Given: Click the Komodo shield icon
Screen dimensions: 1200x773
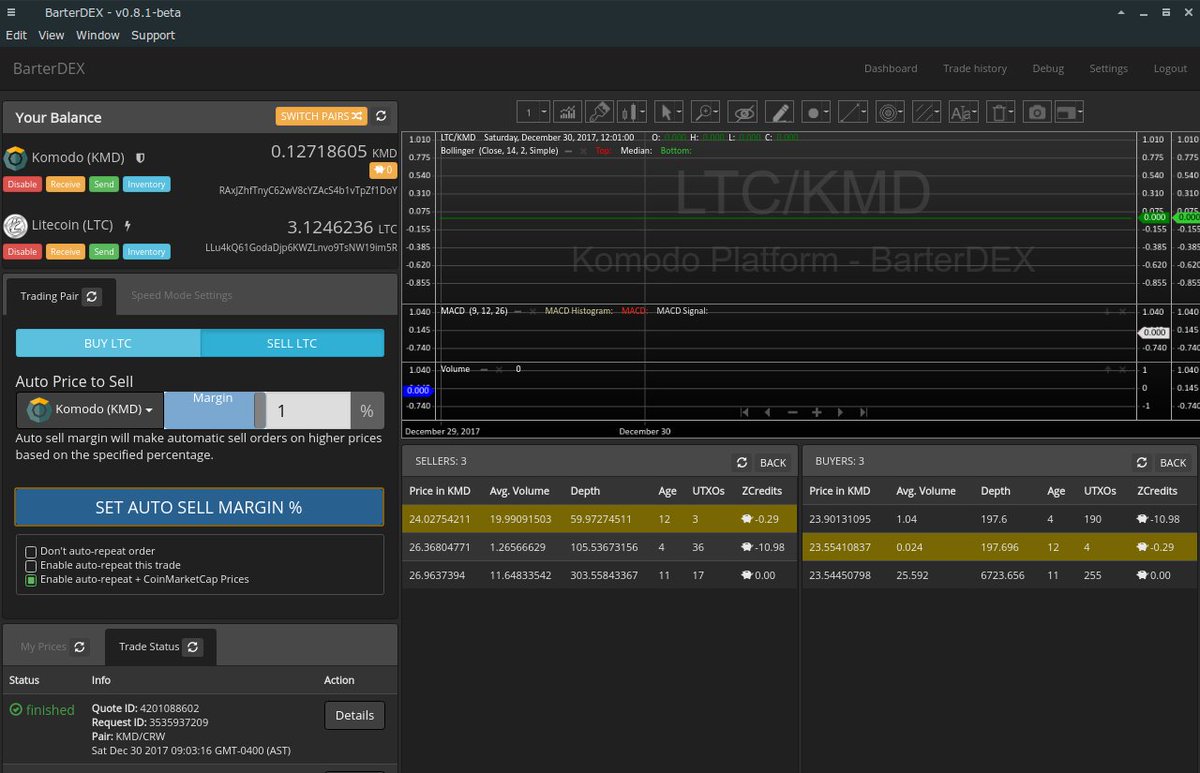Looking at the screenshot, I should pyautogui.click(x=141, y=157).
